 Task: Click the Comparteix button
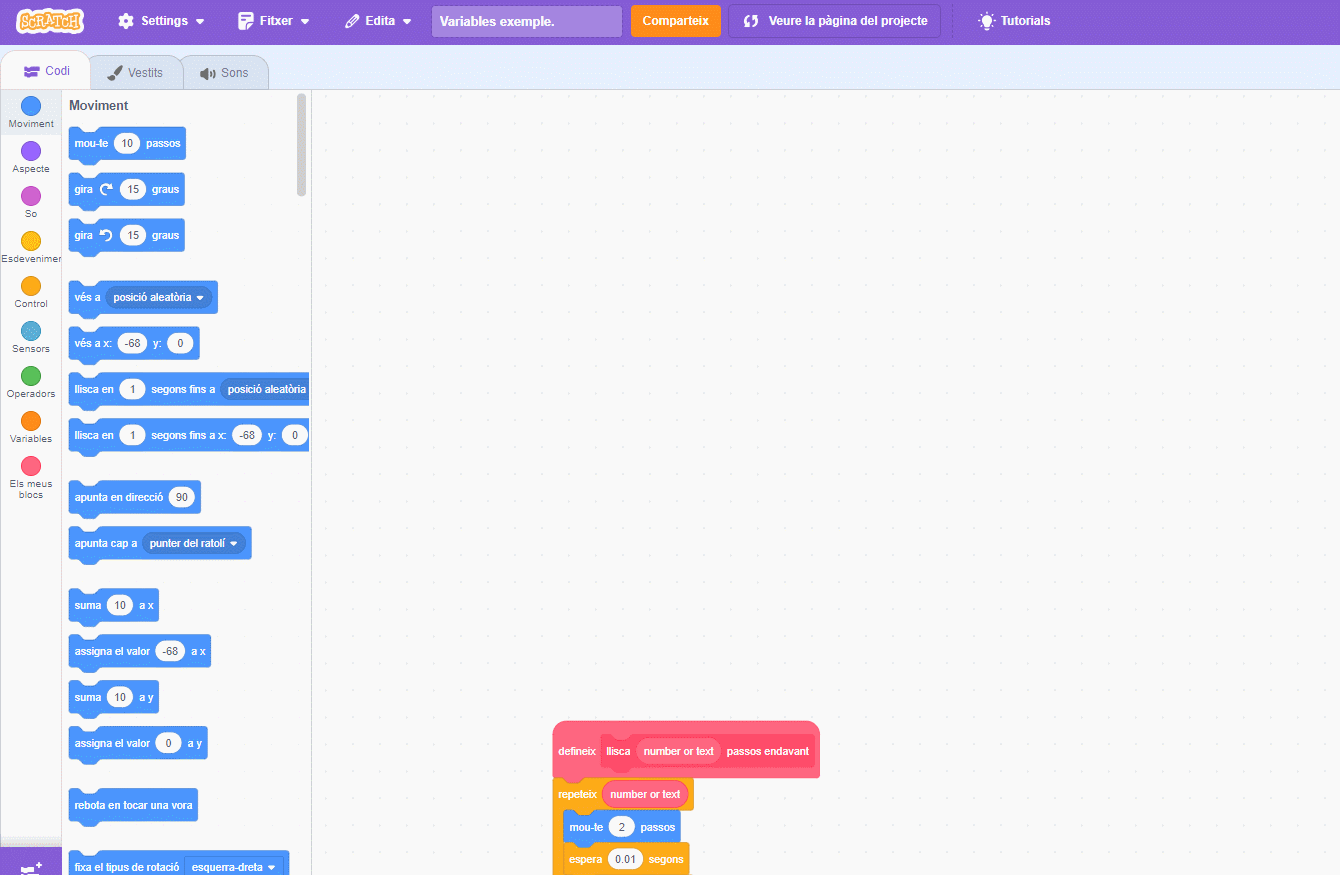pyautogui.click(x=675, y=21)
